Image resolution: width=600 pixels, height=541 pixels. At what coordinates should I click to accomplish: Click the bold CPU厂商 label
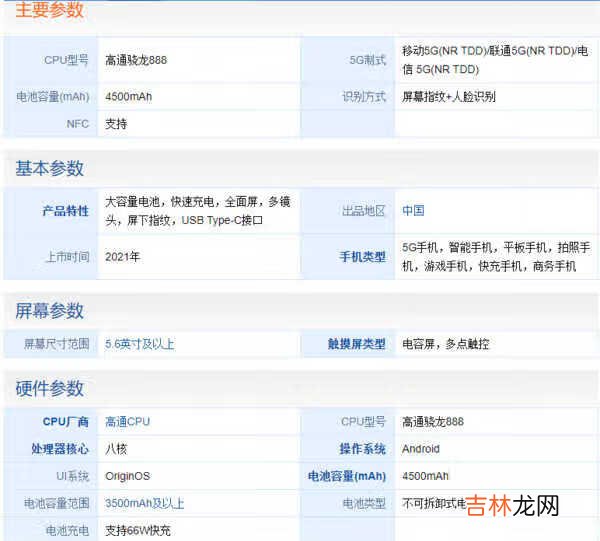click(65, 422)
